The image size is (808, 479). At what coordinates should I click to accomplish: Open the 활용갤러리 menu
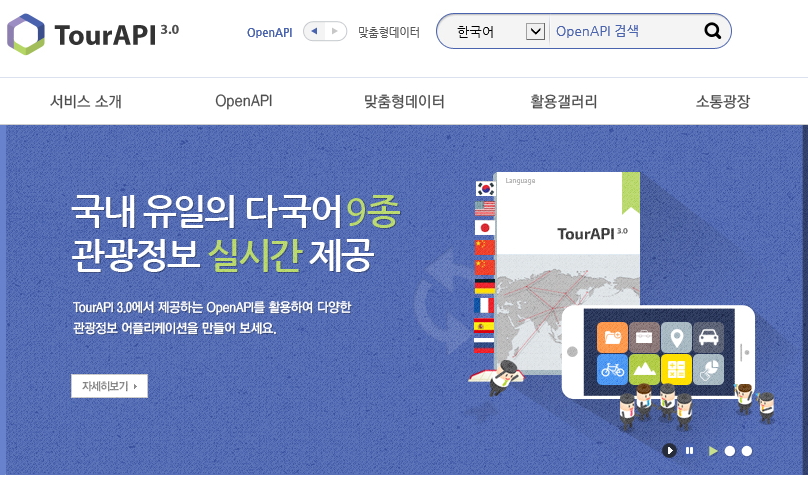tap(564, 101)
